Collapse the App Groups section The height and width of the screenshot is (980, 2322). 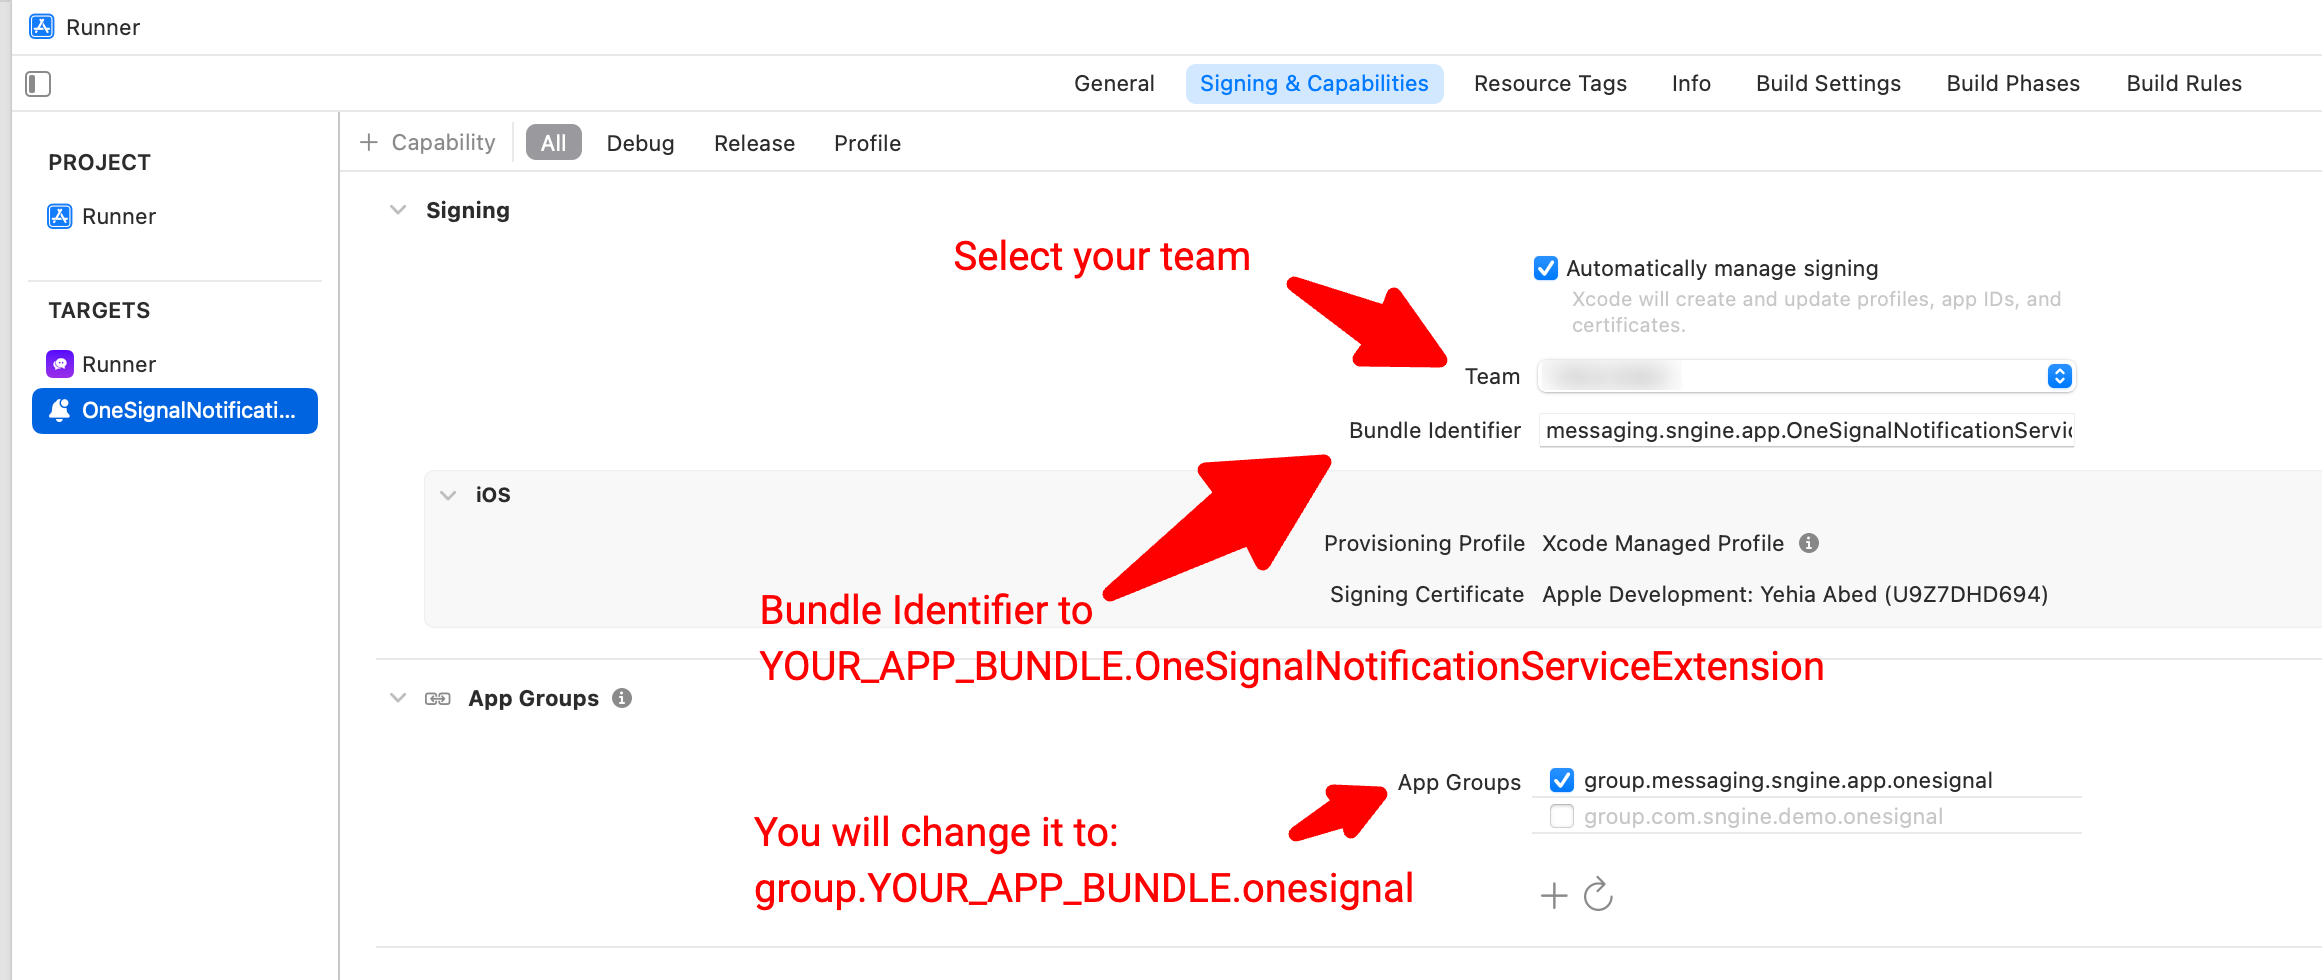[398, 698]
